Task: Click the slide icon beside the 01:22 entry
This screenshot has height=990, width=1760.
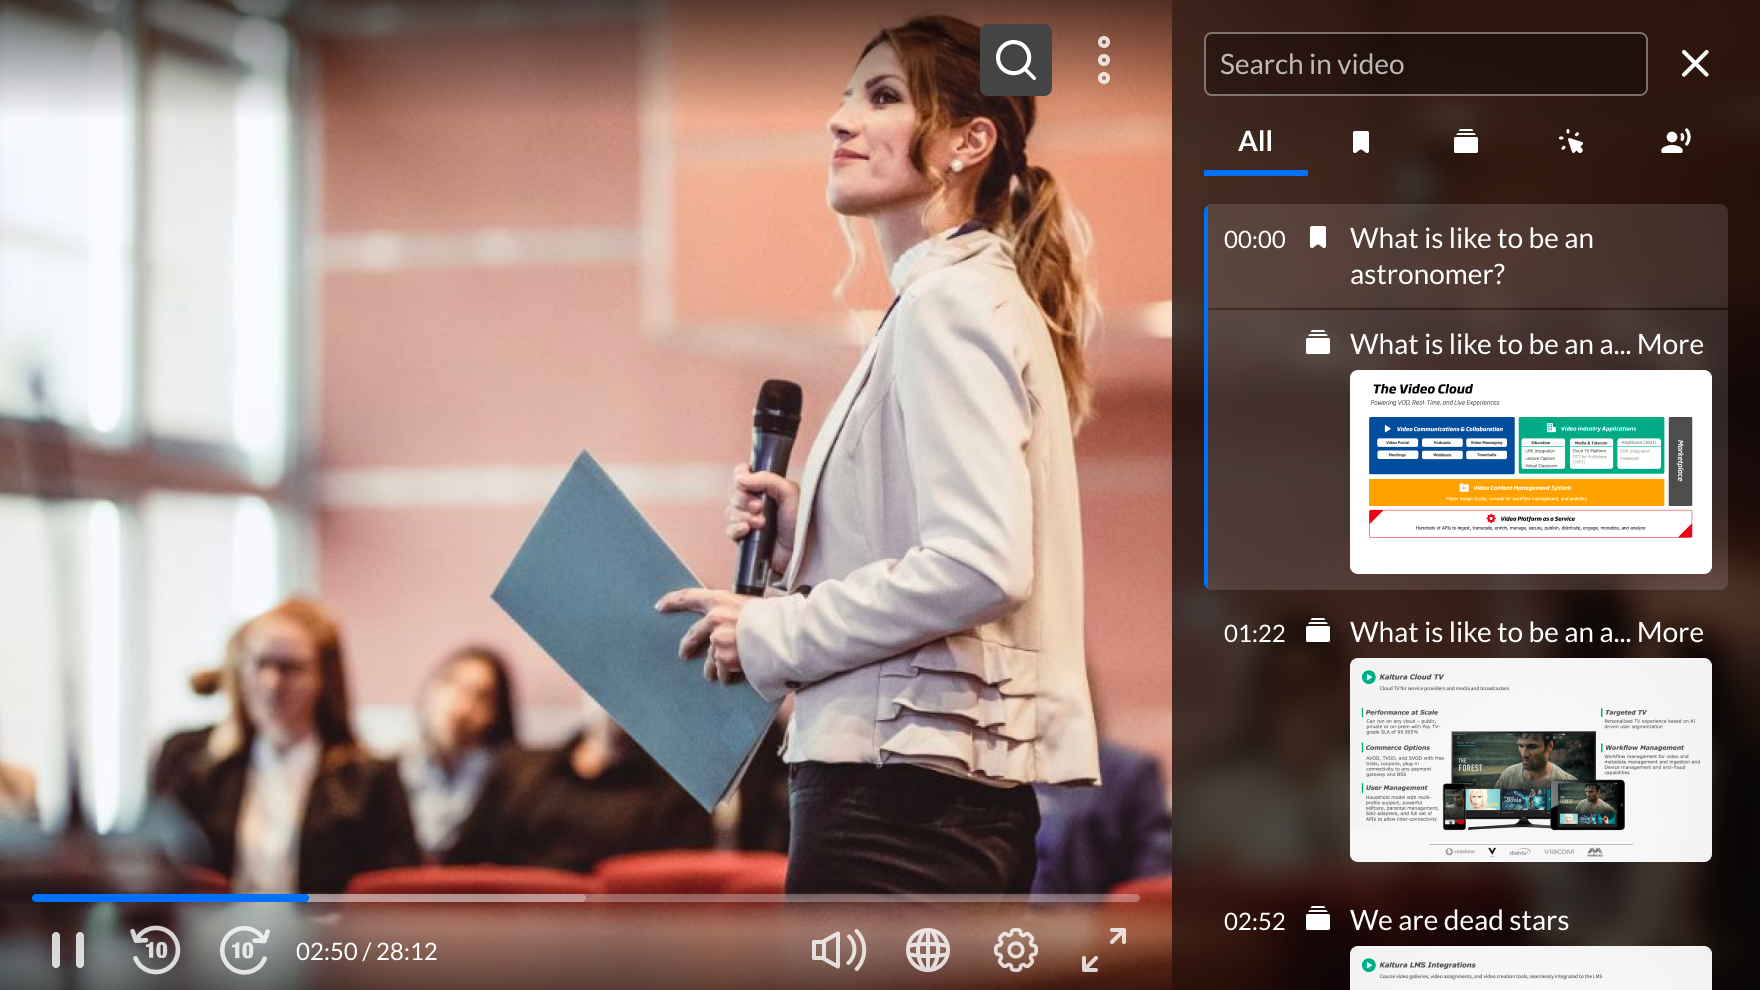Action: pyautogui.click(x=1318, y=631)
